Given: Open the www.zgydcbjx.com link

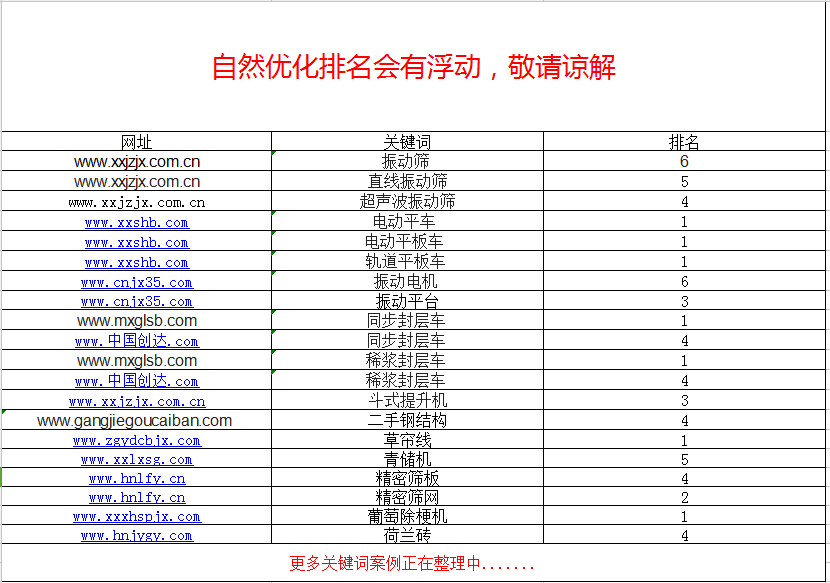Looking at the screenshot, I should click(x=136, y=440).
